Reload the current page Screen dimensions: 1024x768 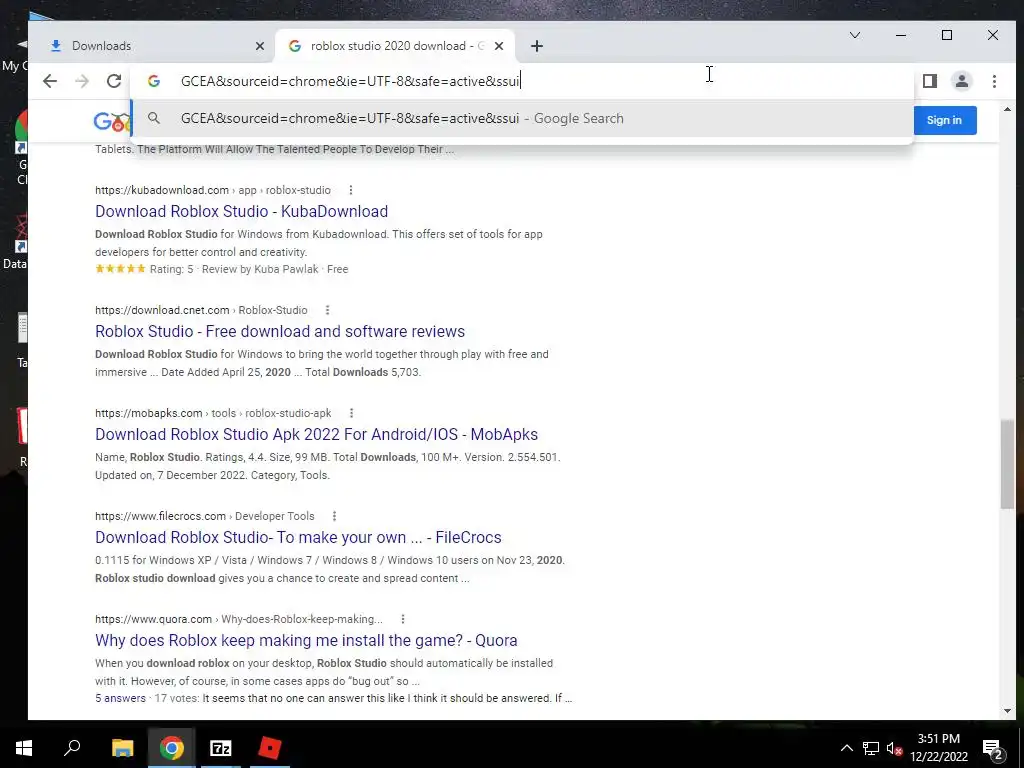(x=114, y=81)
